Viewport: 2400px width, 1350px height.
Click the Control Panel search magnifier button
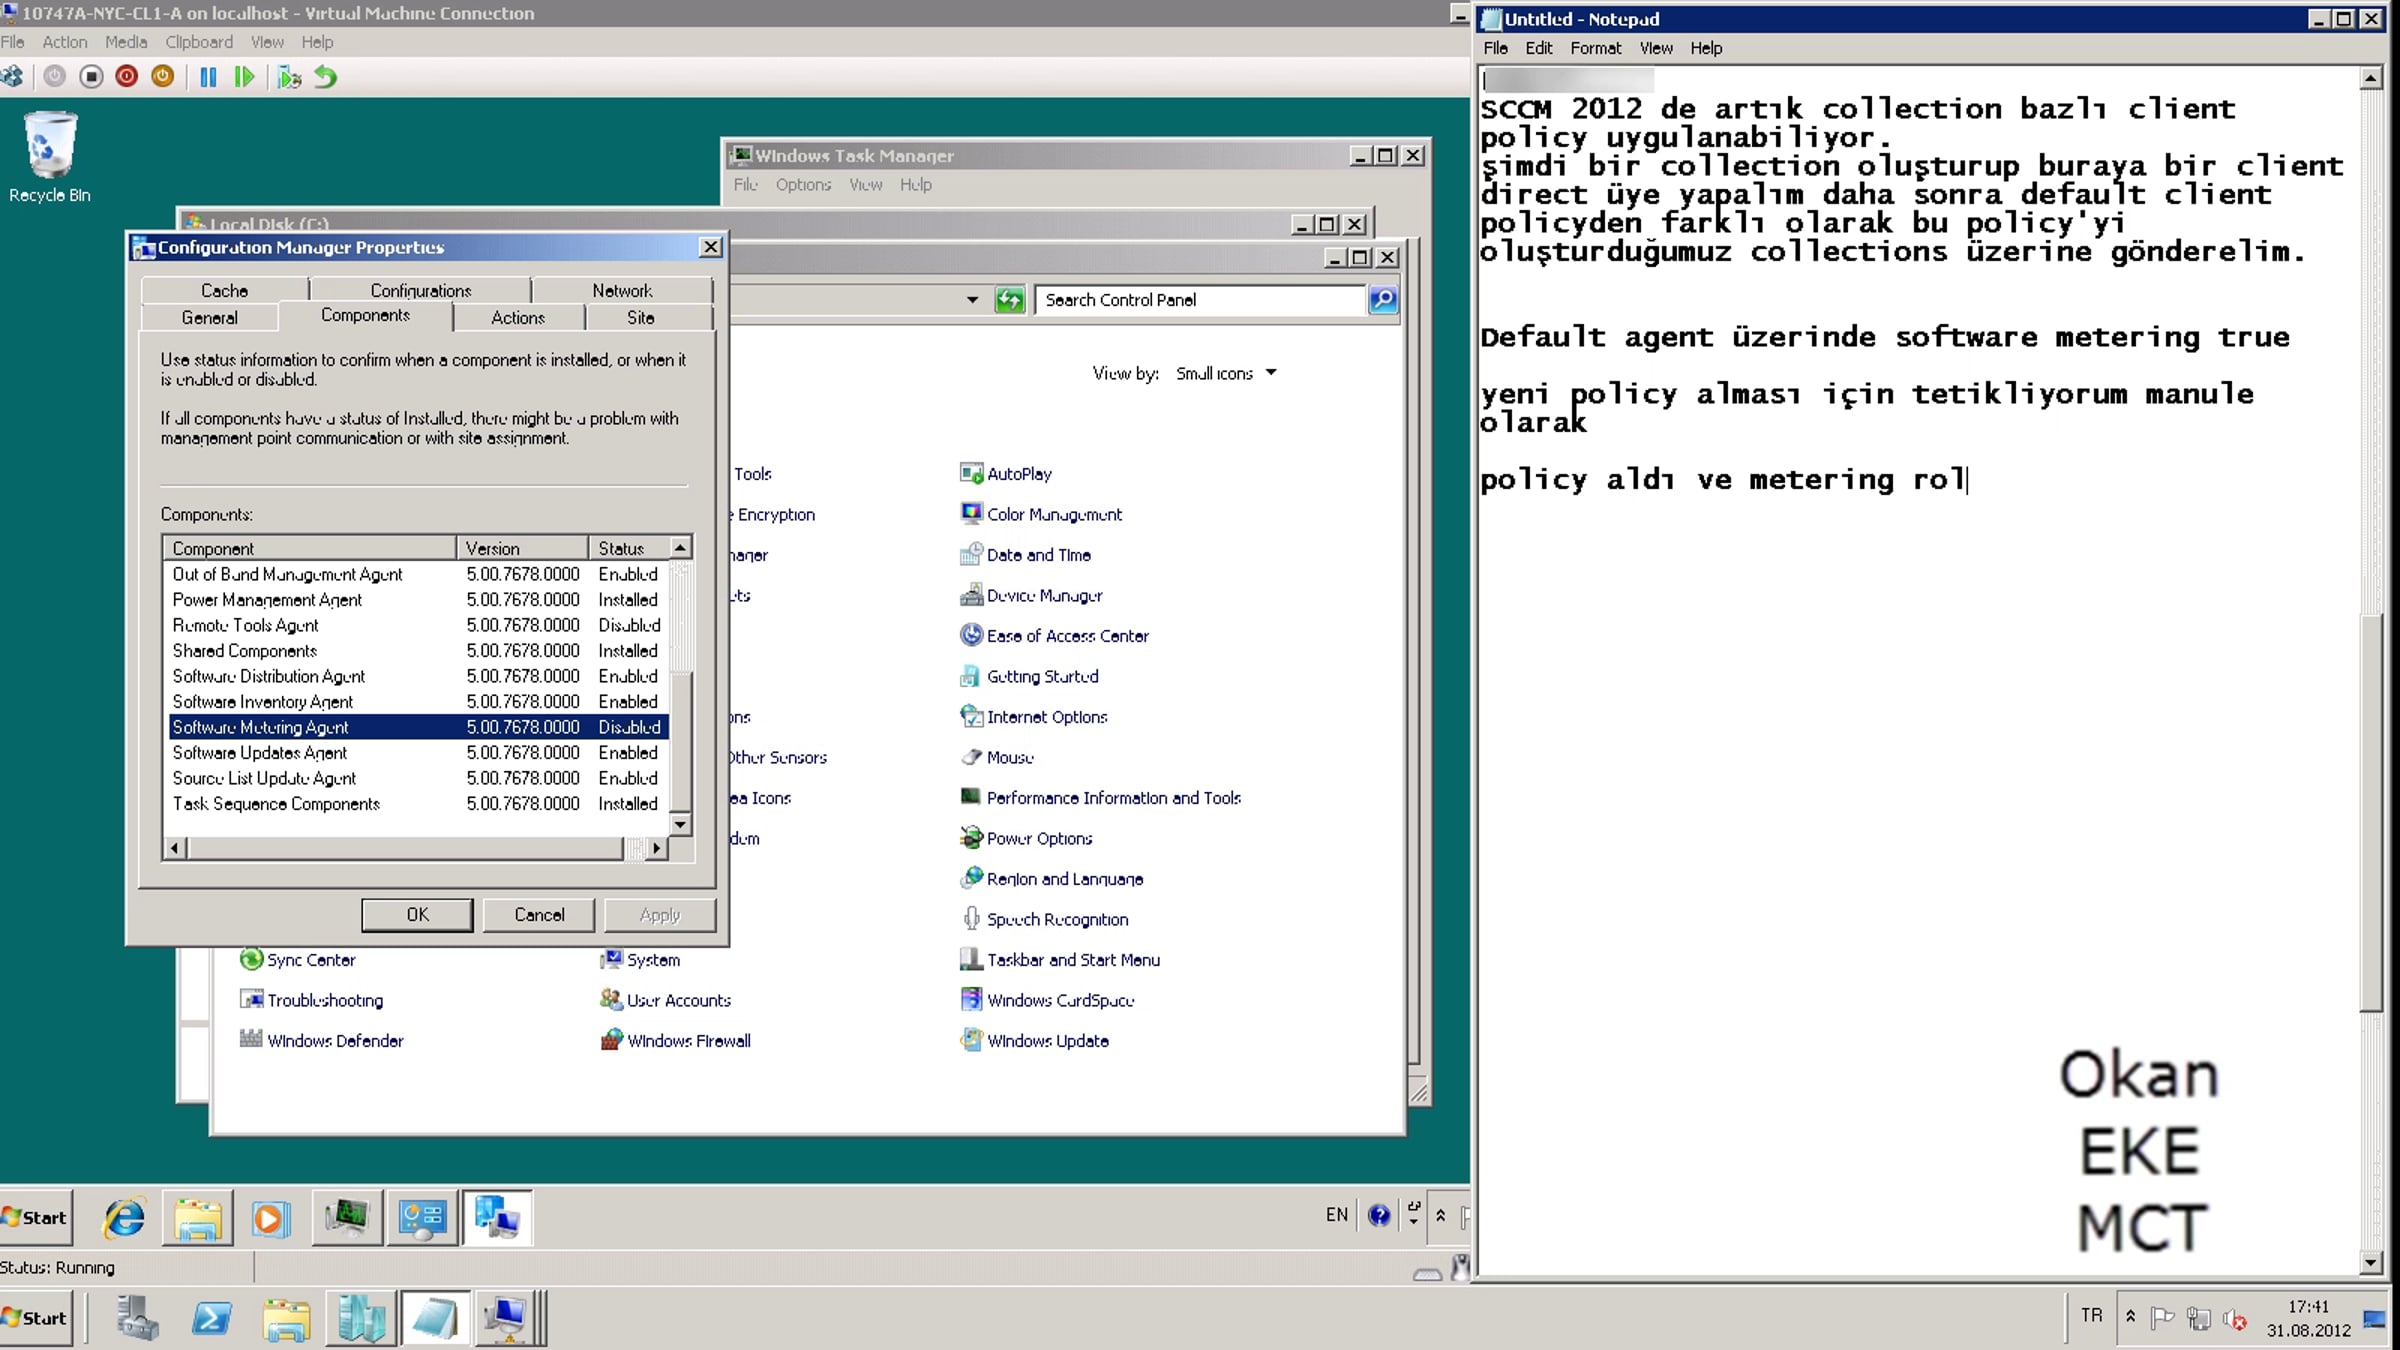click(x=1383, y=300)
